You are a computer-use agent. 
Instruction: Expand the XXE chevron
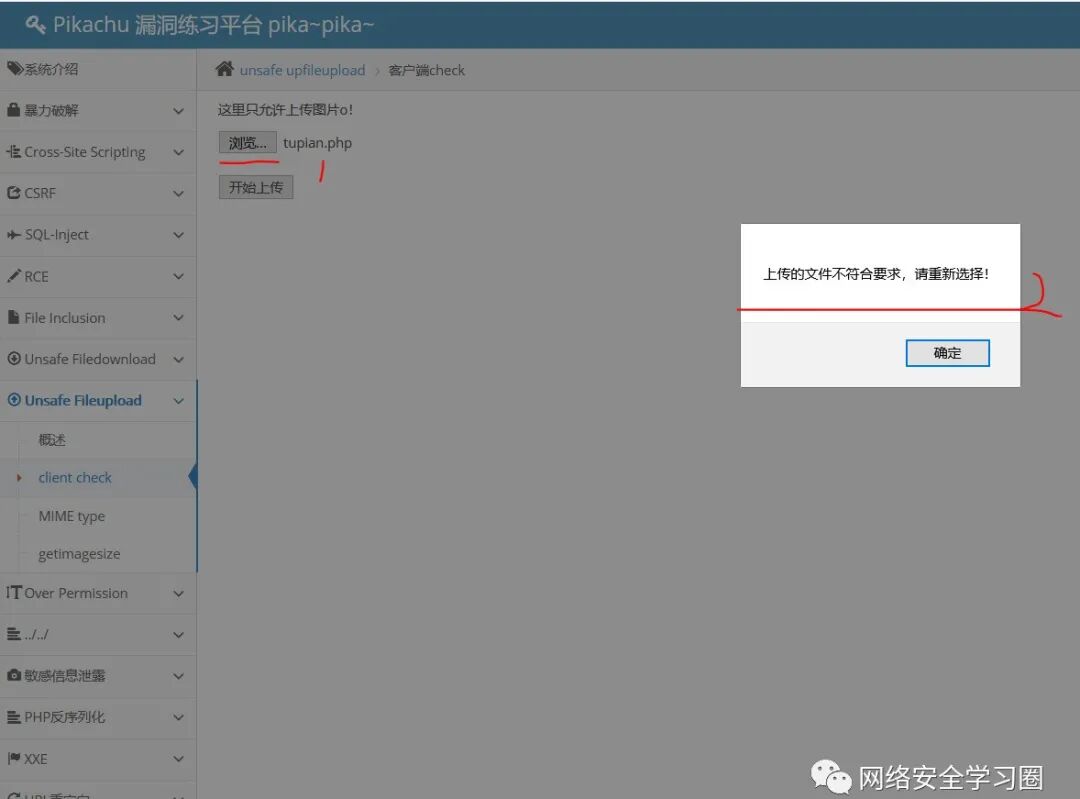[x=178, y=758]
